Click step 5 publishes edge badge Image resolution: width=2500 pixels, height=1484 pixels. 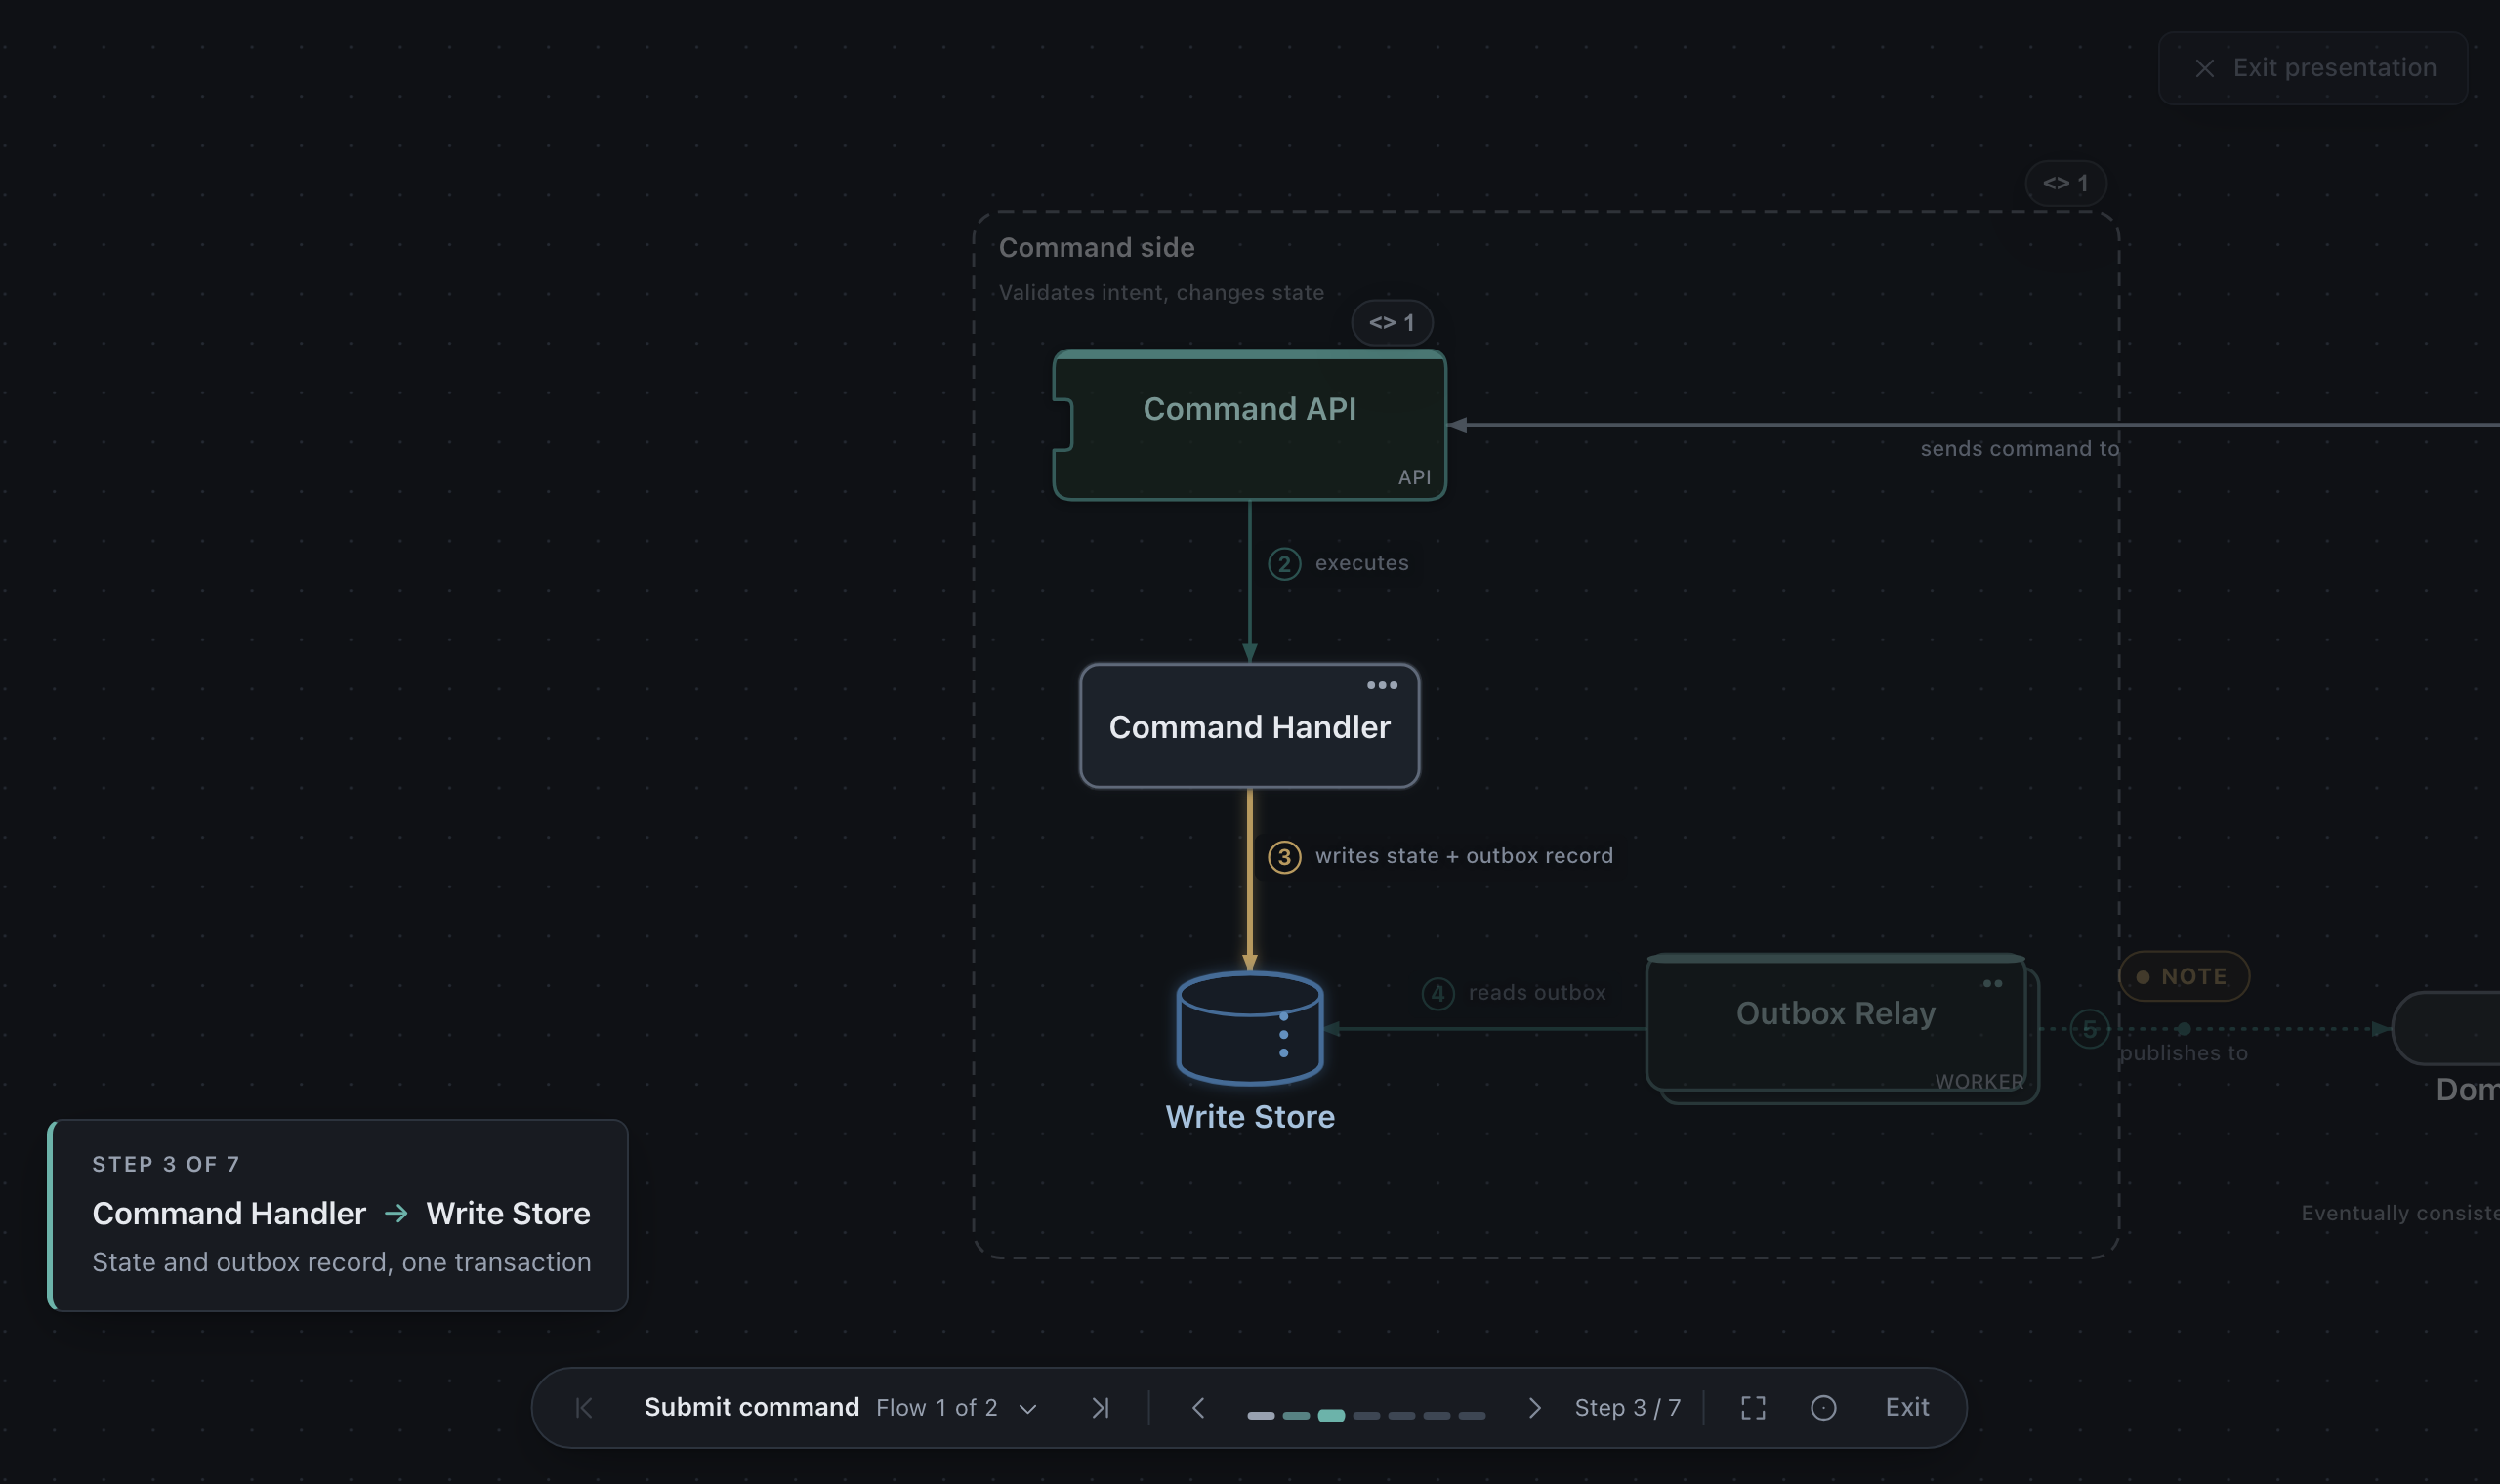click(2089, 1029)
